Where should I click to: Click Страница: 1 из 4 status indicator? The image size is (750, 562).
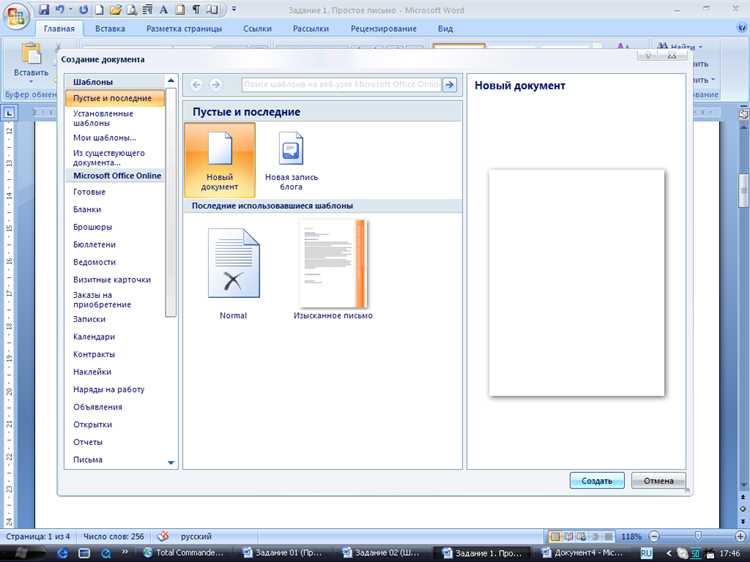[38, 537]
